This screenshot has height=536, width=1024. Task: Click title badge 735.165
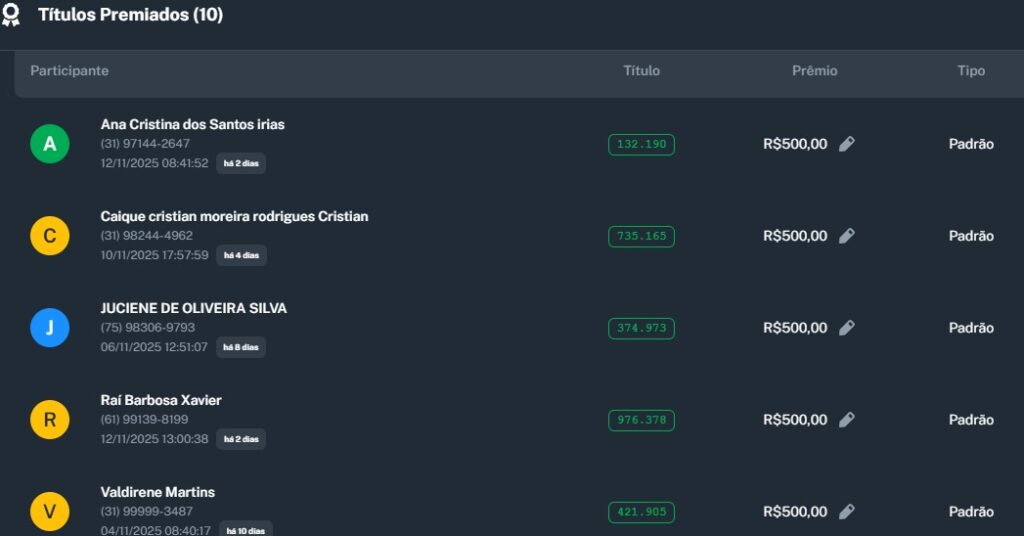[641, 236]
